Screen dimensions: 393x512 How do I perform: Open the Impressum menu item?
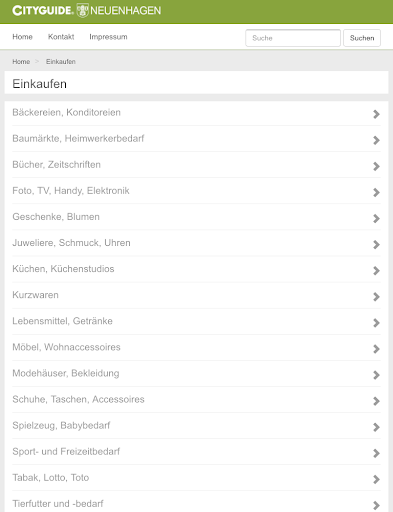pyautogui.click(x=108, y=37)
